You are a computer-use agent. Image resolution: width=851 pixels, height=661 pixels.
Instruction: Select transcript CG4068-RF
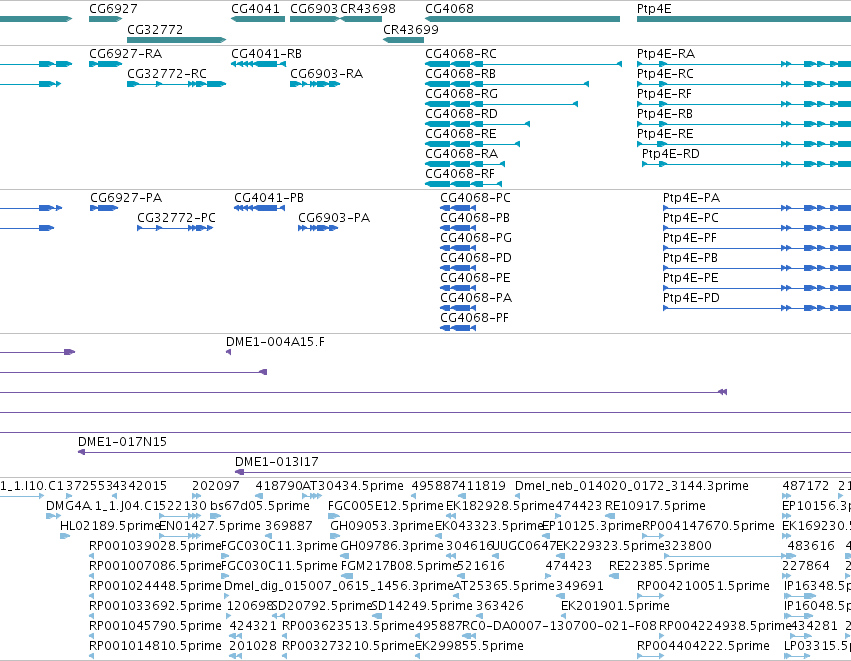tap(463, 184)
